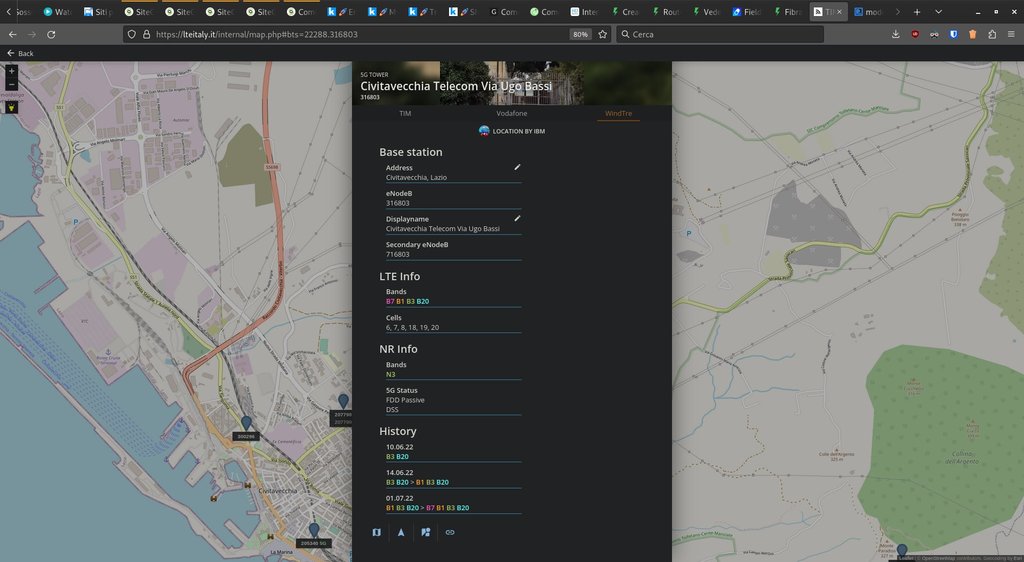Bookmark this page with the star icon
This screenshot has width=1024, height=562.
click(603, 34)
